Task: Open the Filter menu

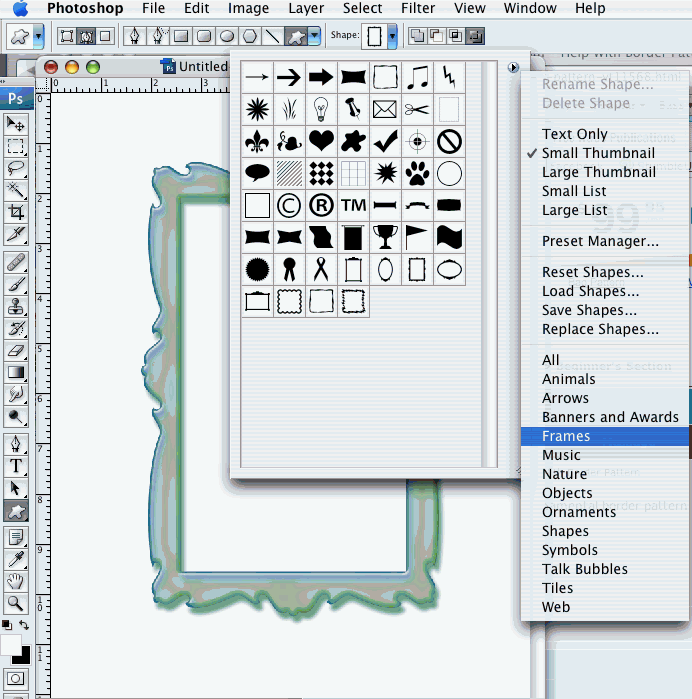Action: (x=418, y=9)
